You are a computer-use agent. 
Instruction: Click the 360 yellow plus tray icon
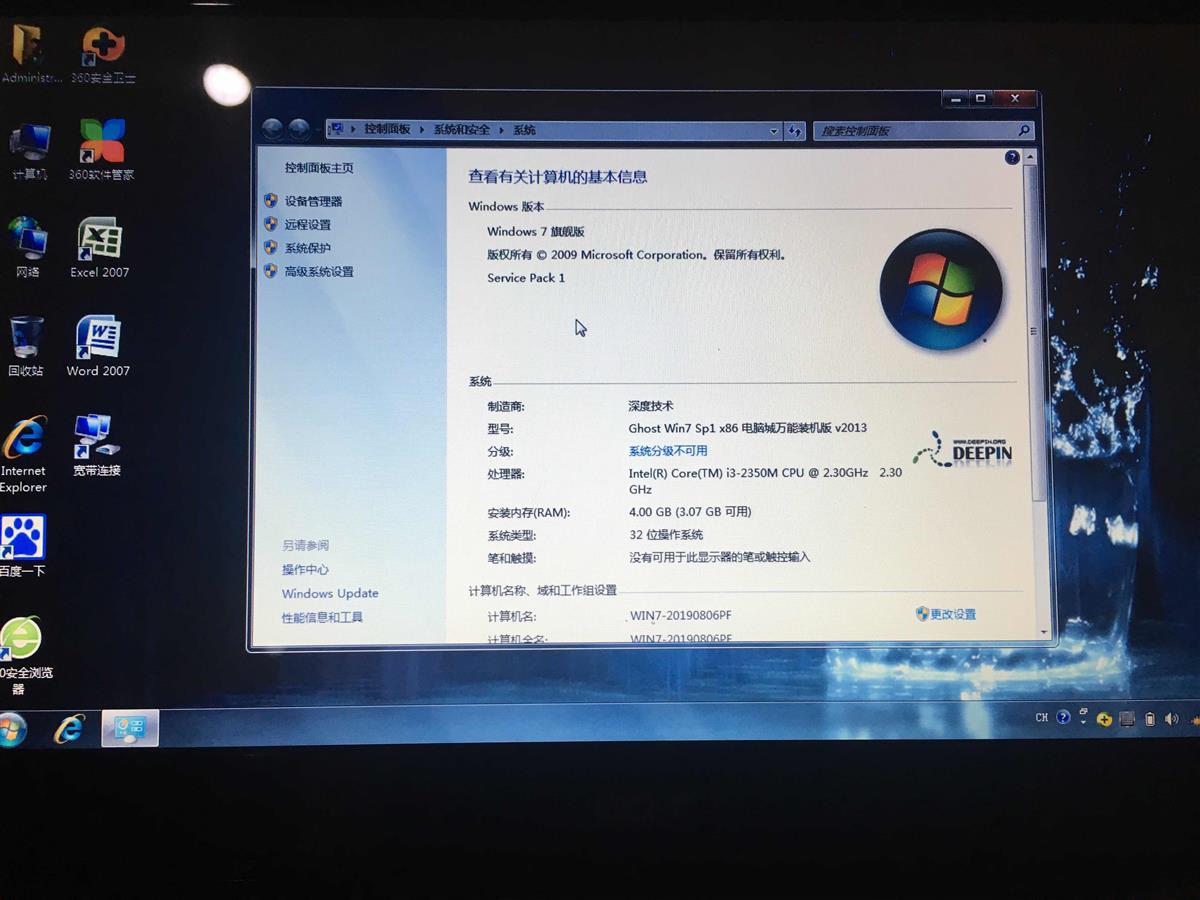(1104, 719)
